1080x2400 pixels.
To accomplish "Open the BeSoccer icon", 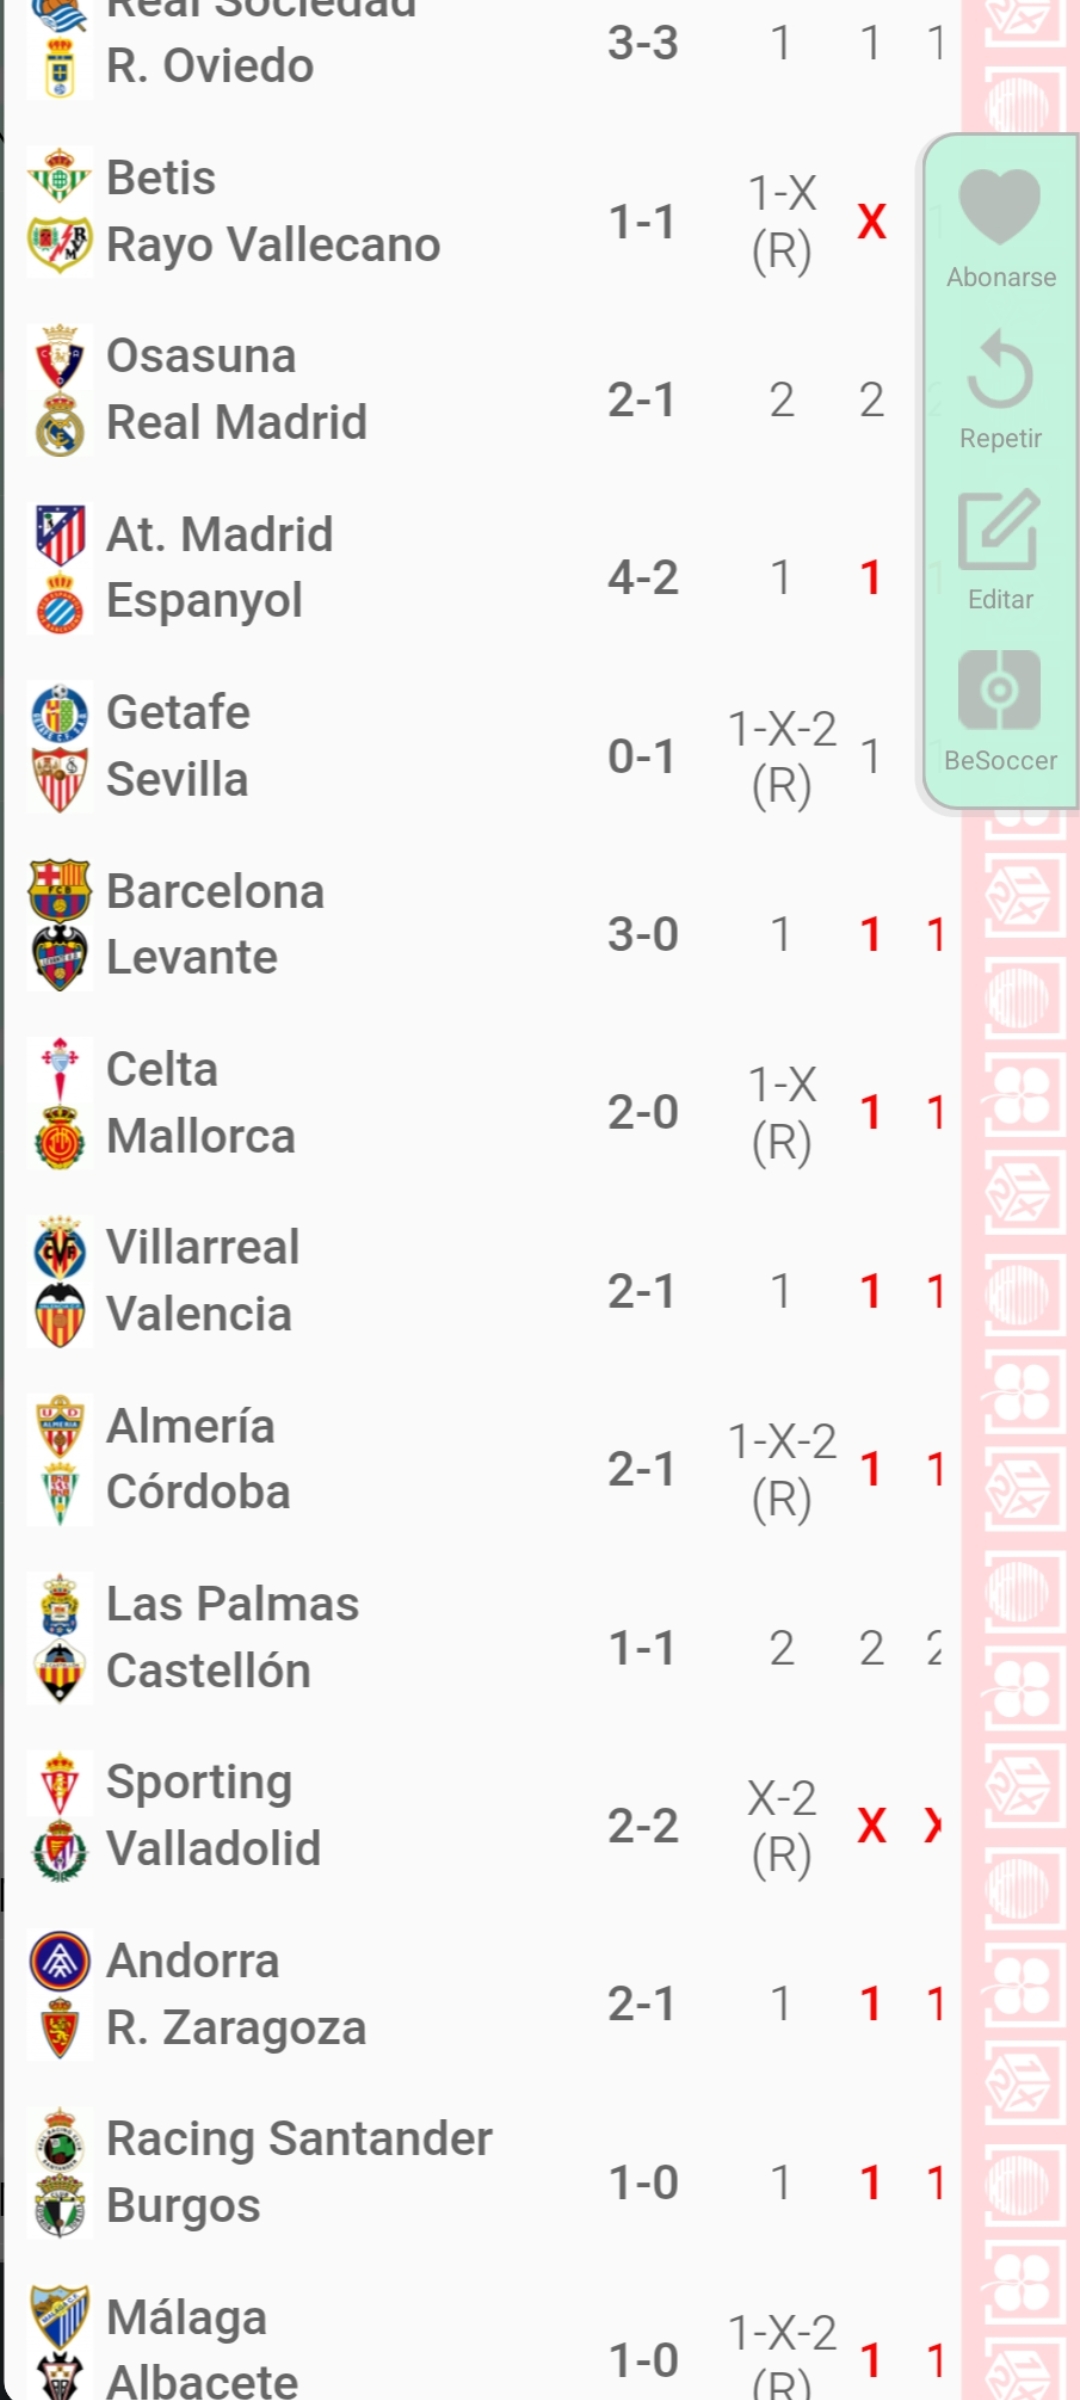I will pyautogui.click(x=999, y=690).
